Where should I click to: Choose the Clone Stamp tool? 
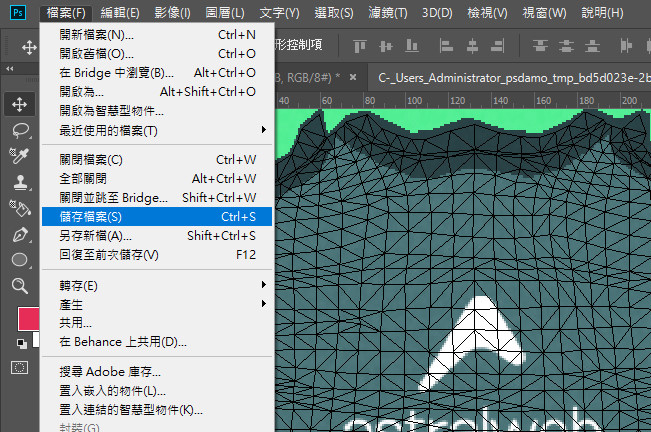[x=19, y=182]
